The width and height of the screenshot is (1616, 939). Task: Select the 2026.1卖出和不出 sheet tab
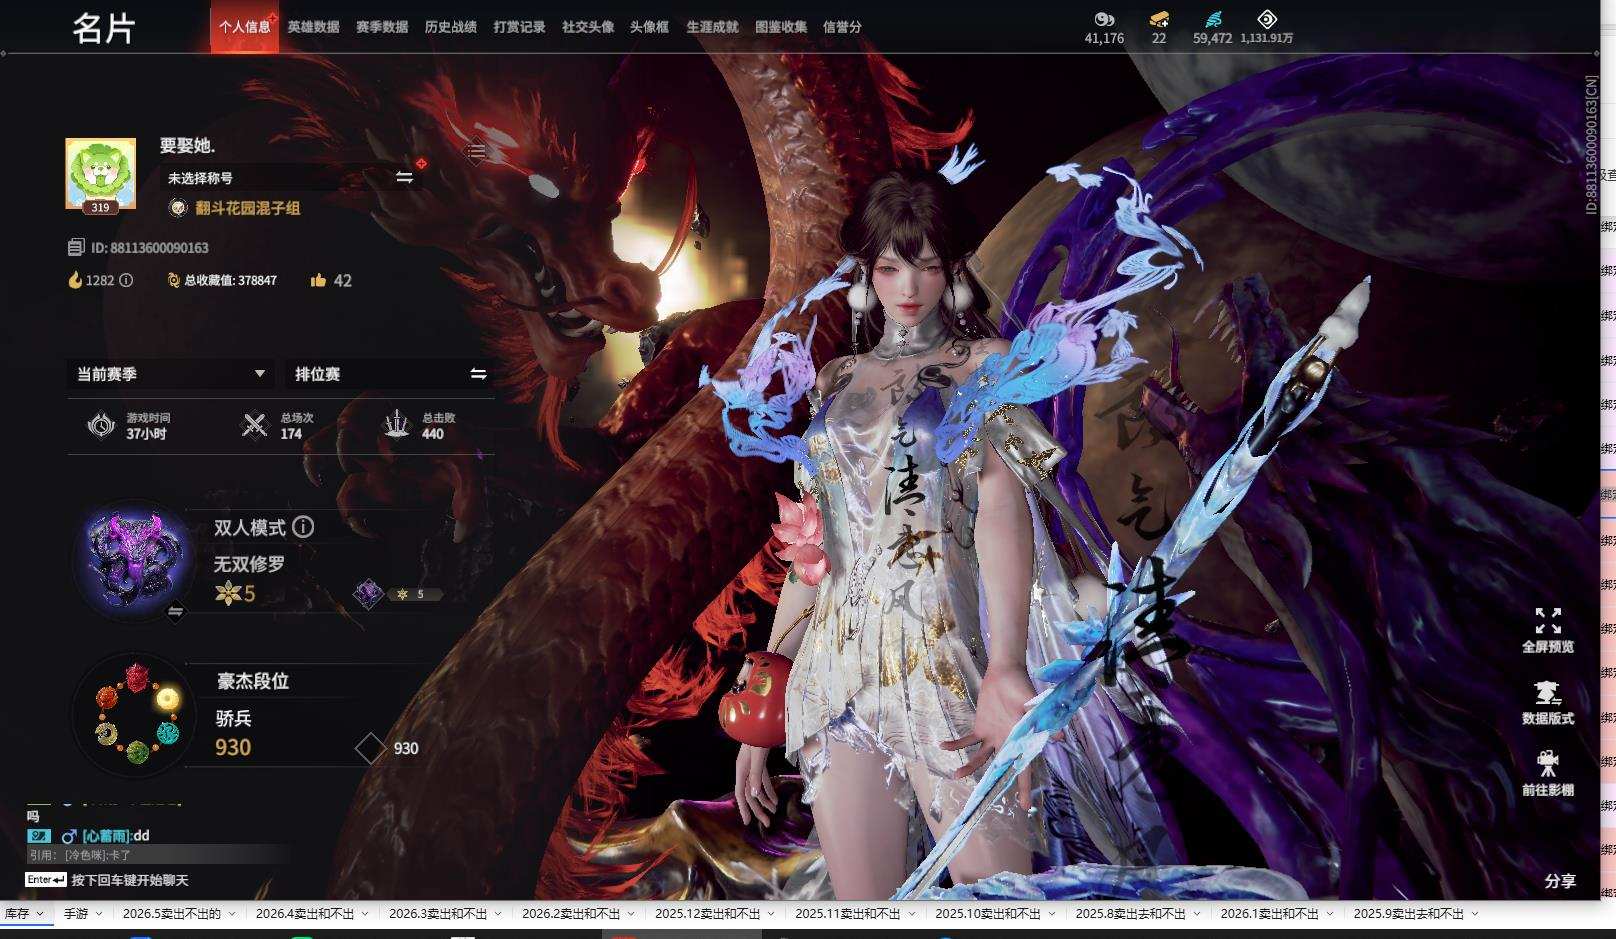pyautogui.click(x=1270, y=914)
